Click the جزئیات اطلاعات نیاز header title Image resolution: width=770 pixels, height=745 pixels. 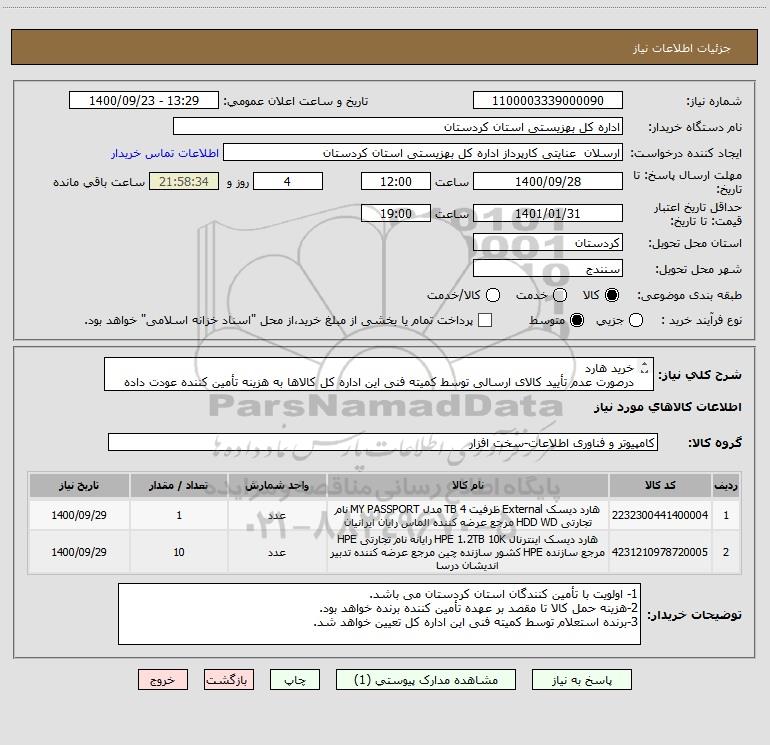681,48
